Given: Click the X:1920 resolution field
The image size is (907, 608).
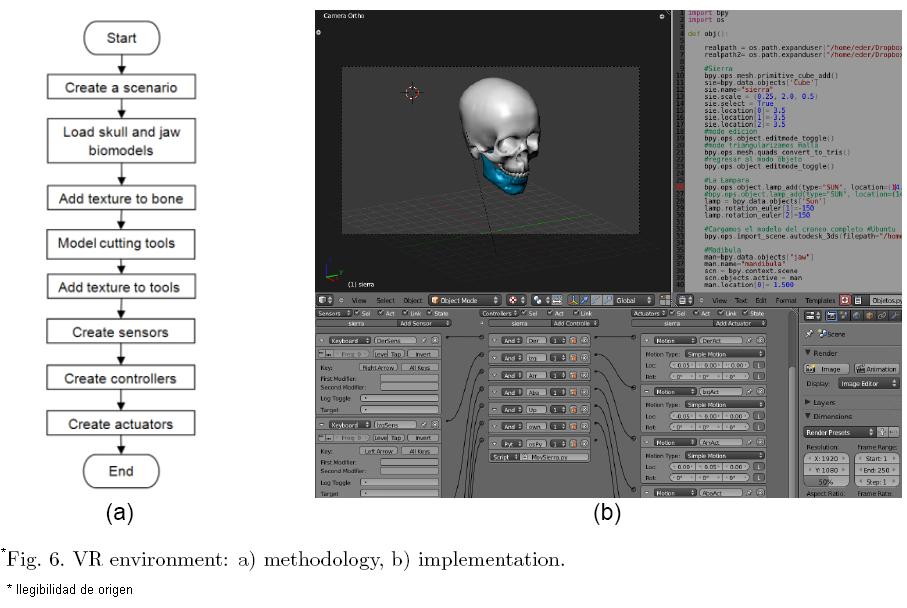Looking at the screenshot, I should pyautogui.click(x=826, y=457).
